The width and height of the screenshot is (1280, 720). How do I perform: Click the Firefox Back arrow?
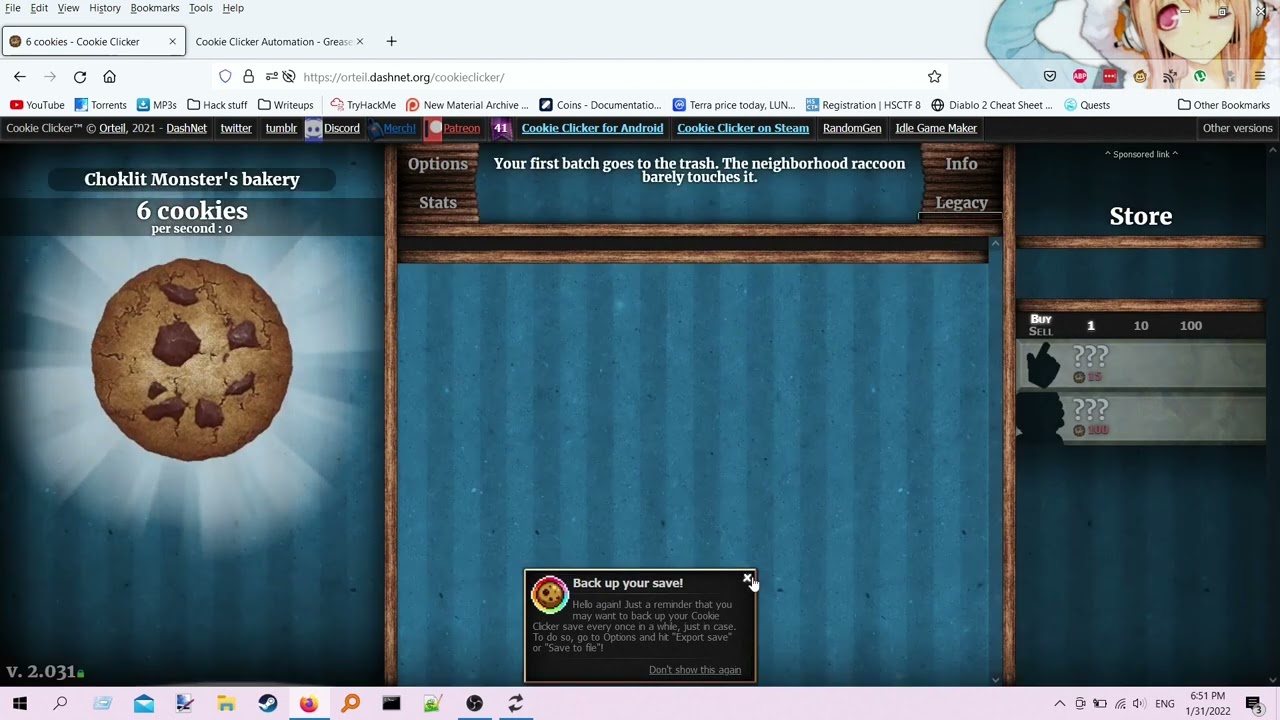pyautogui.click(x=20, y=77)
